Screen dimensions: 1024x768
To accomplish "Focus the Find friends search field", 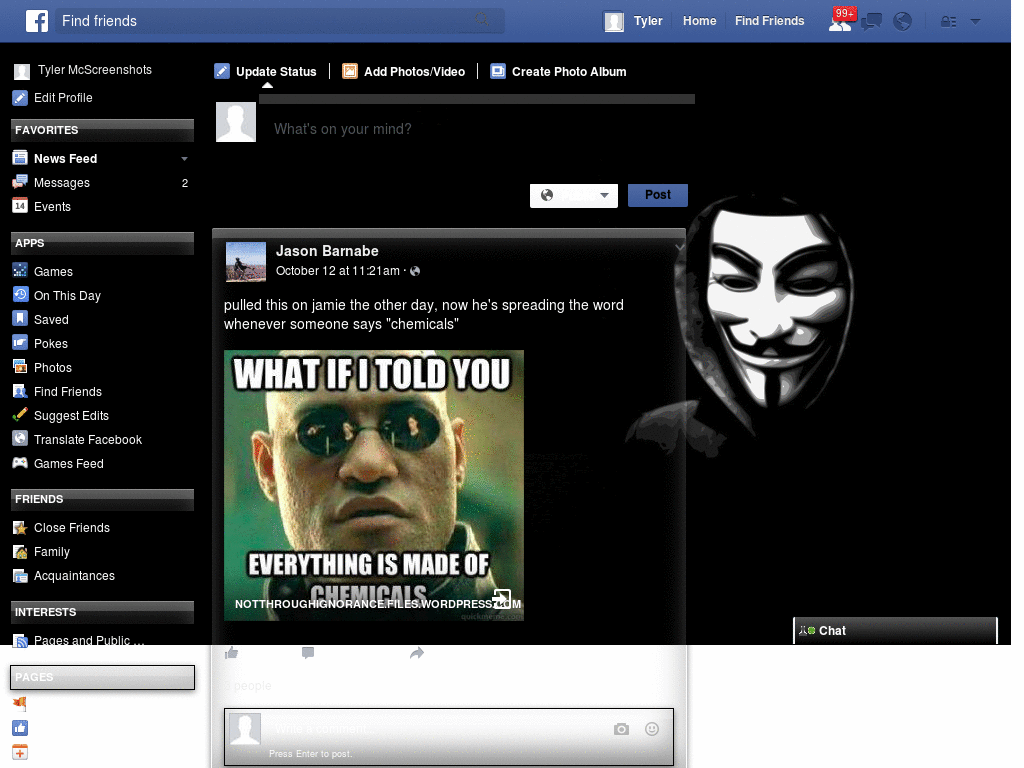I will point(280,21).
